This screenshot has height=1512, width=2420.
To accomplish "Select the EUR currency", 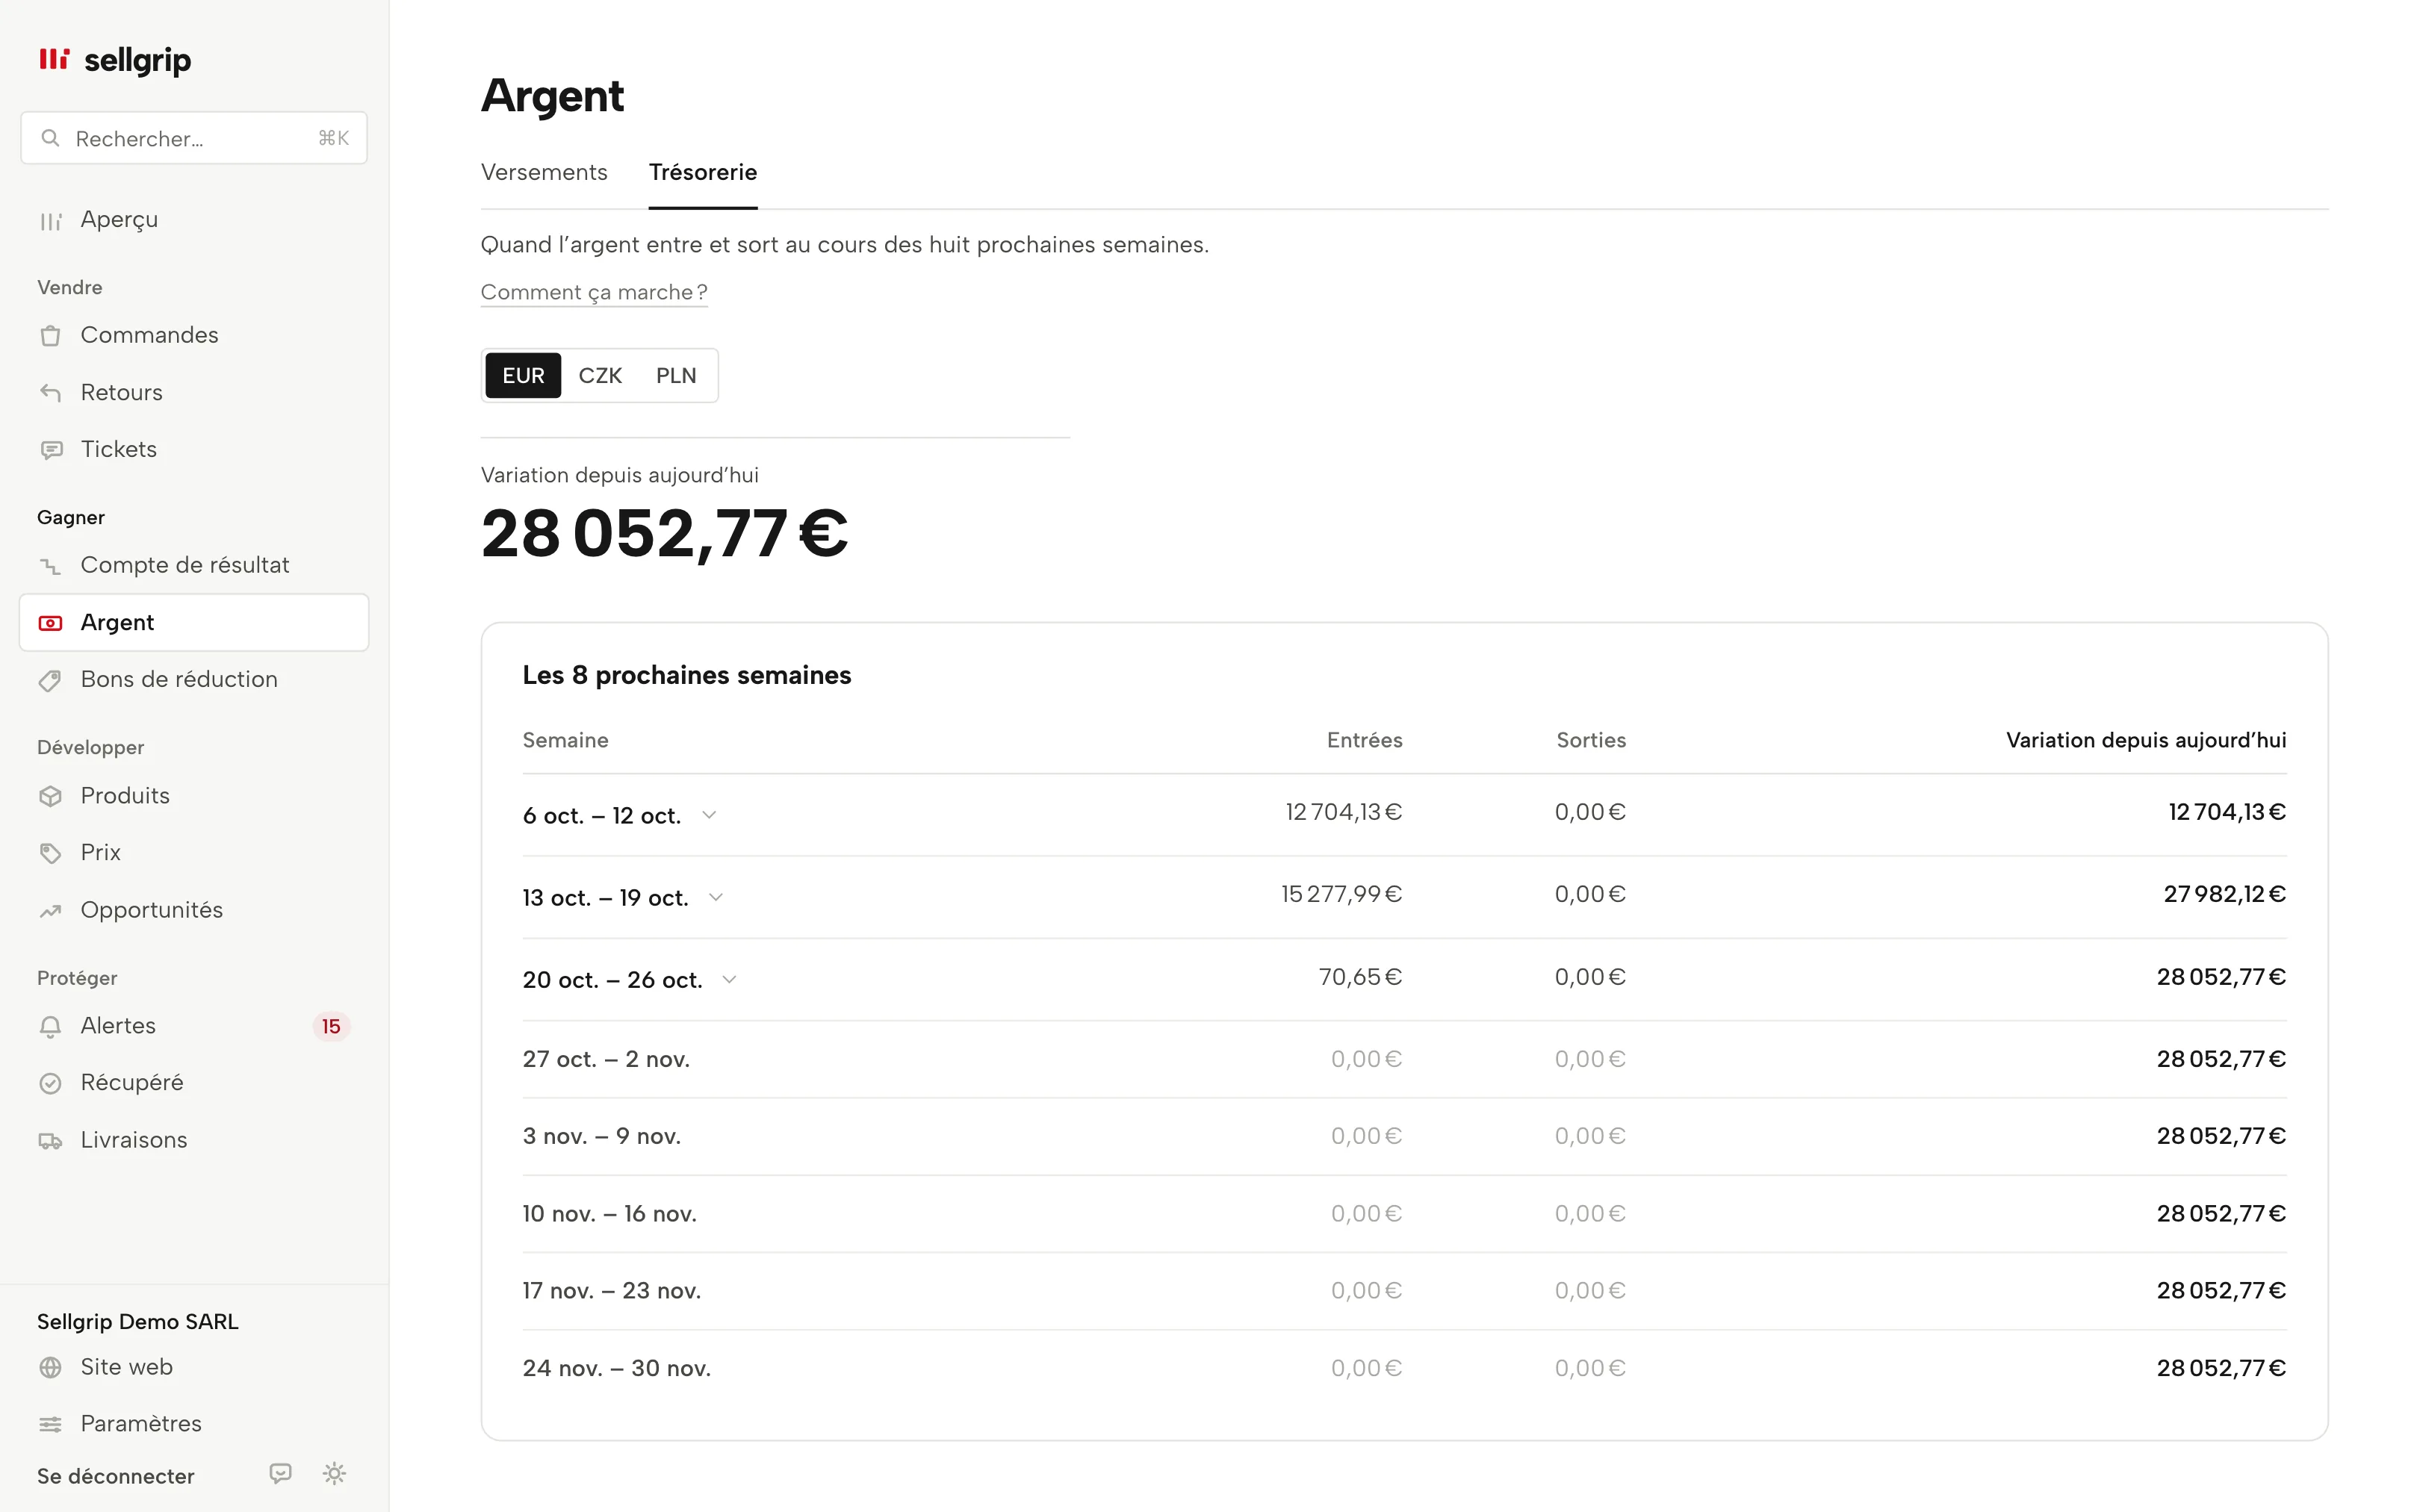I will pos(523,376).
